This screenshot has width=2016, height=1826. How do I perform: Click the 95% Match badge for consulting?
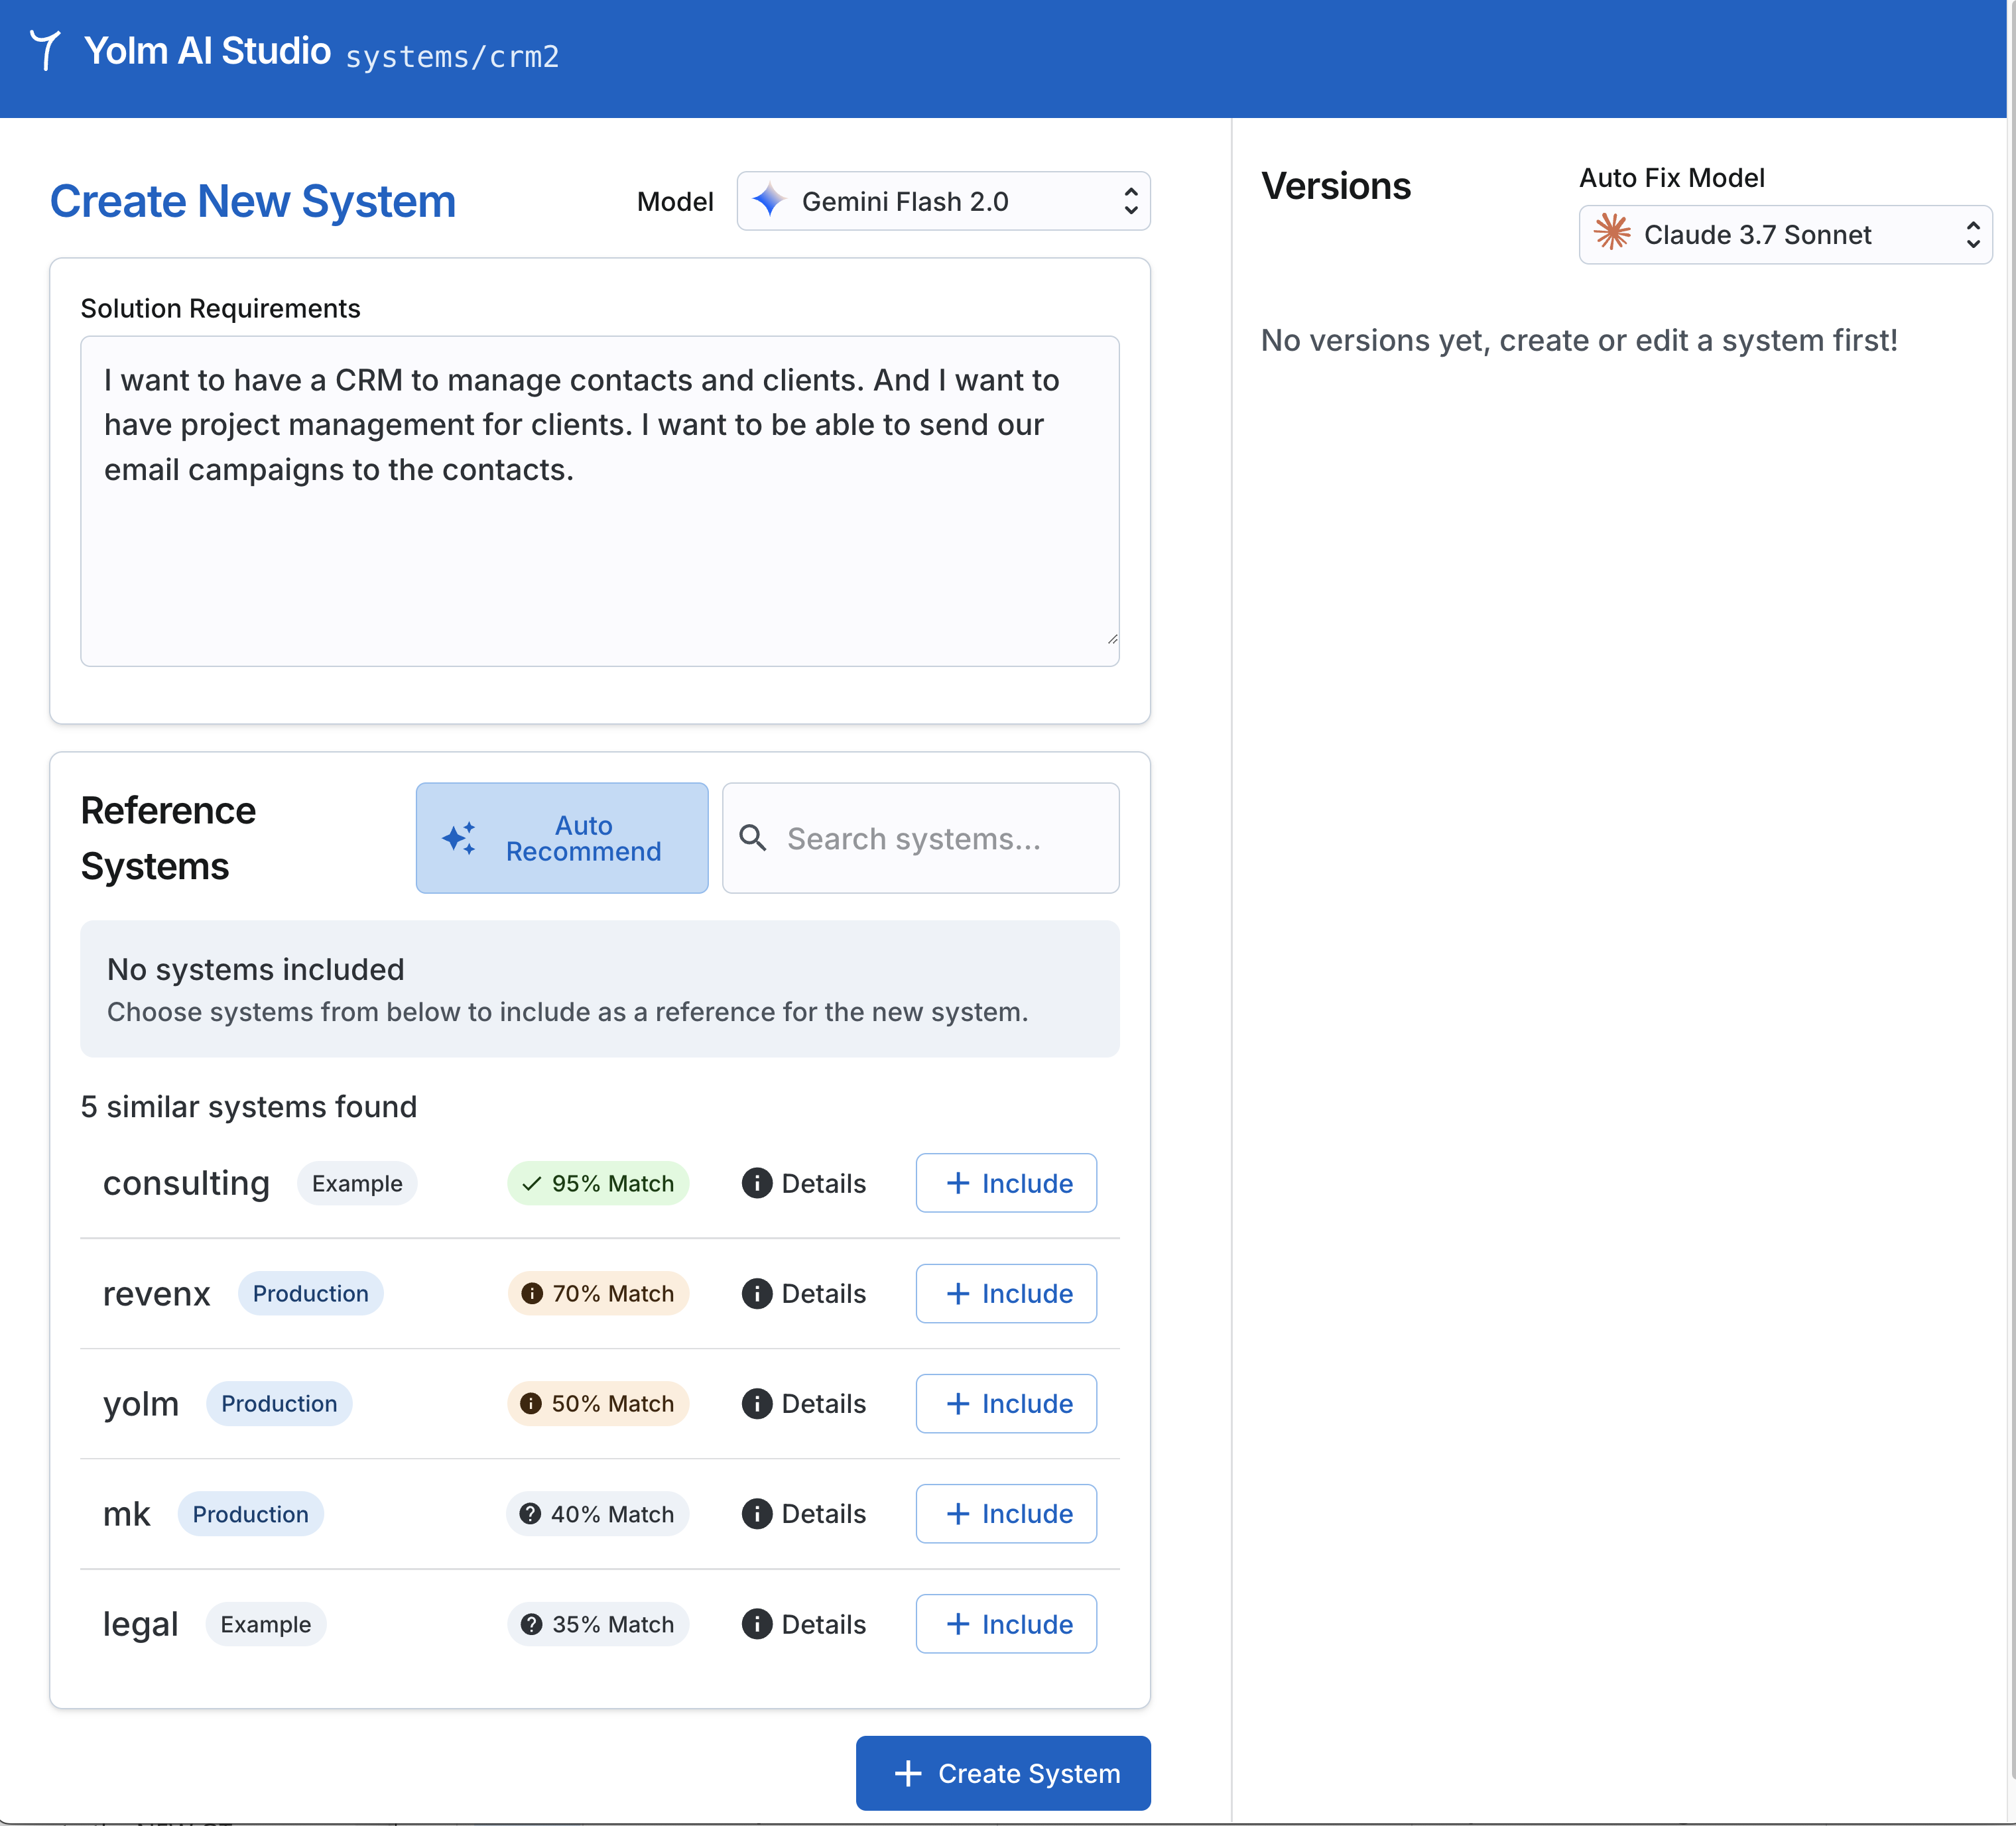click(x=598, y=1183)
